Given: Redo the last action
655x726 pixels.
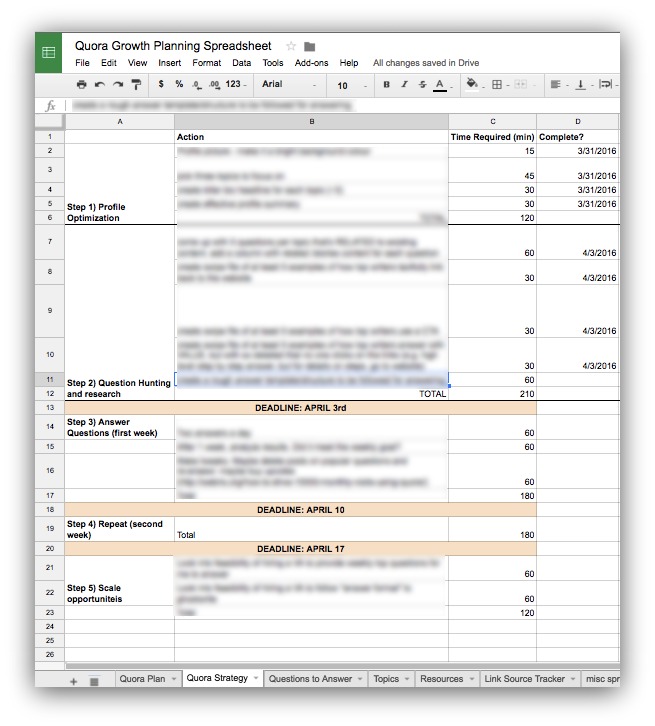Looking at the screenshot, I should tap(118, 84).
